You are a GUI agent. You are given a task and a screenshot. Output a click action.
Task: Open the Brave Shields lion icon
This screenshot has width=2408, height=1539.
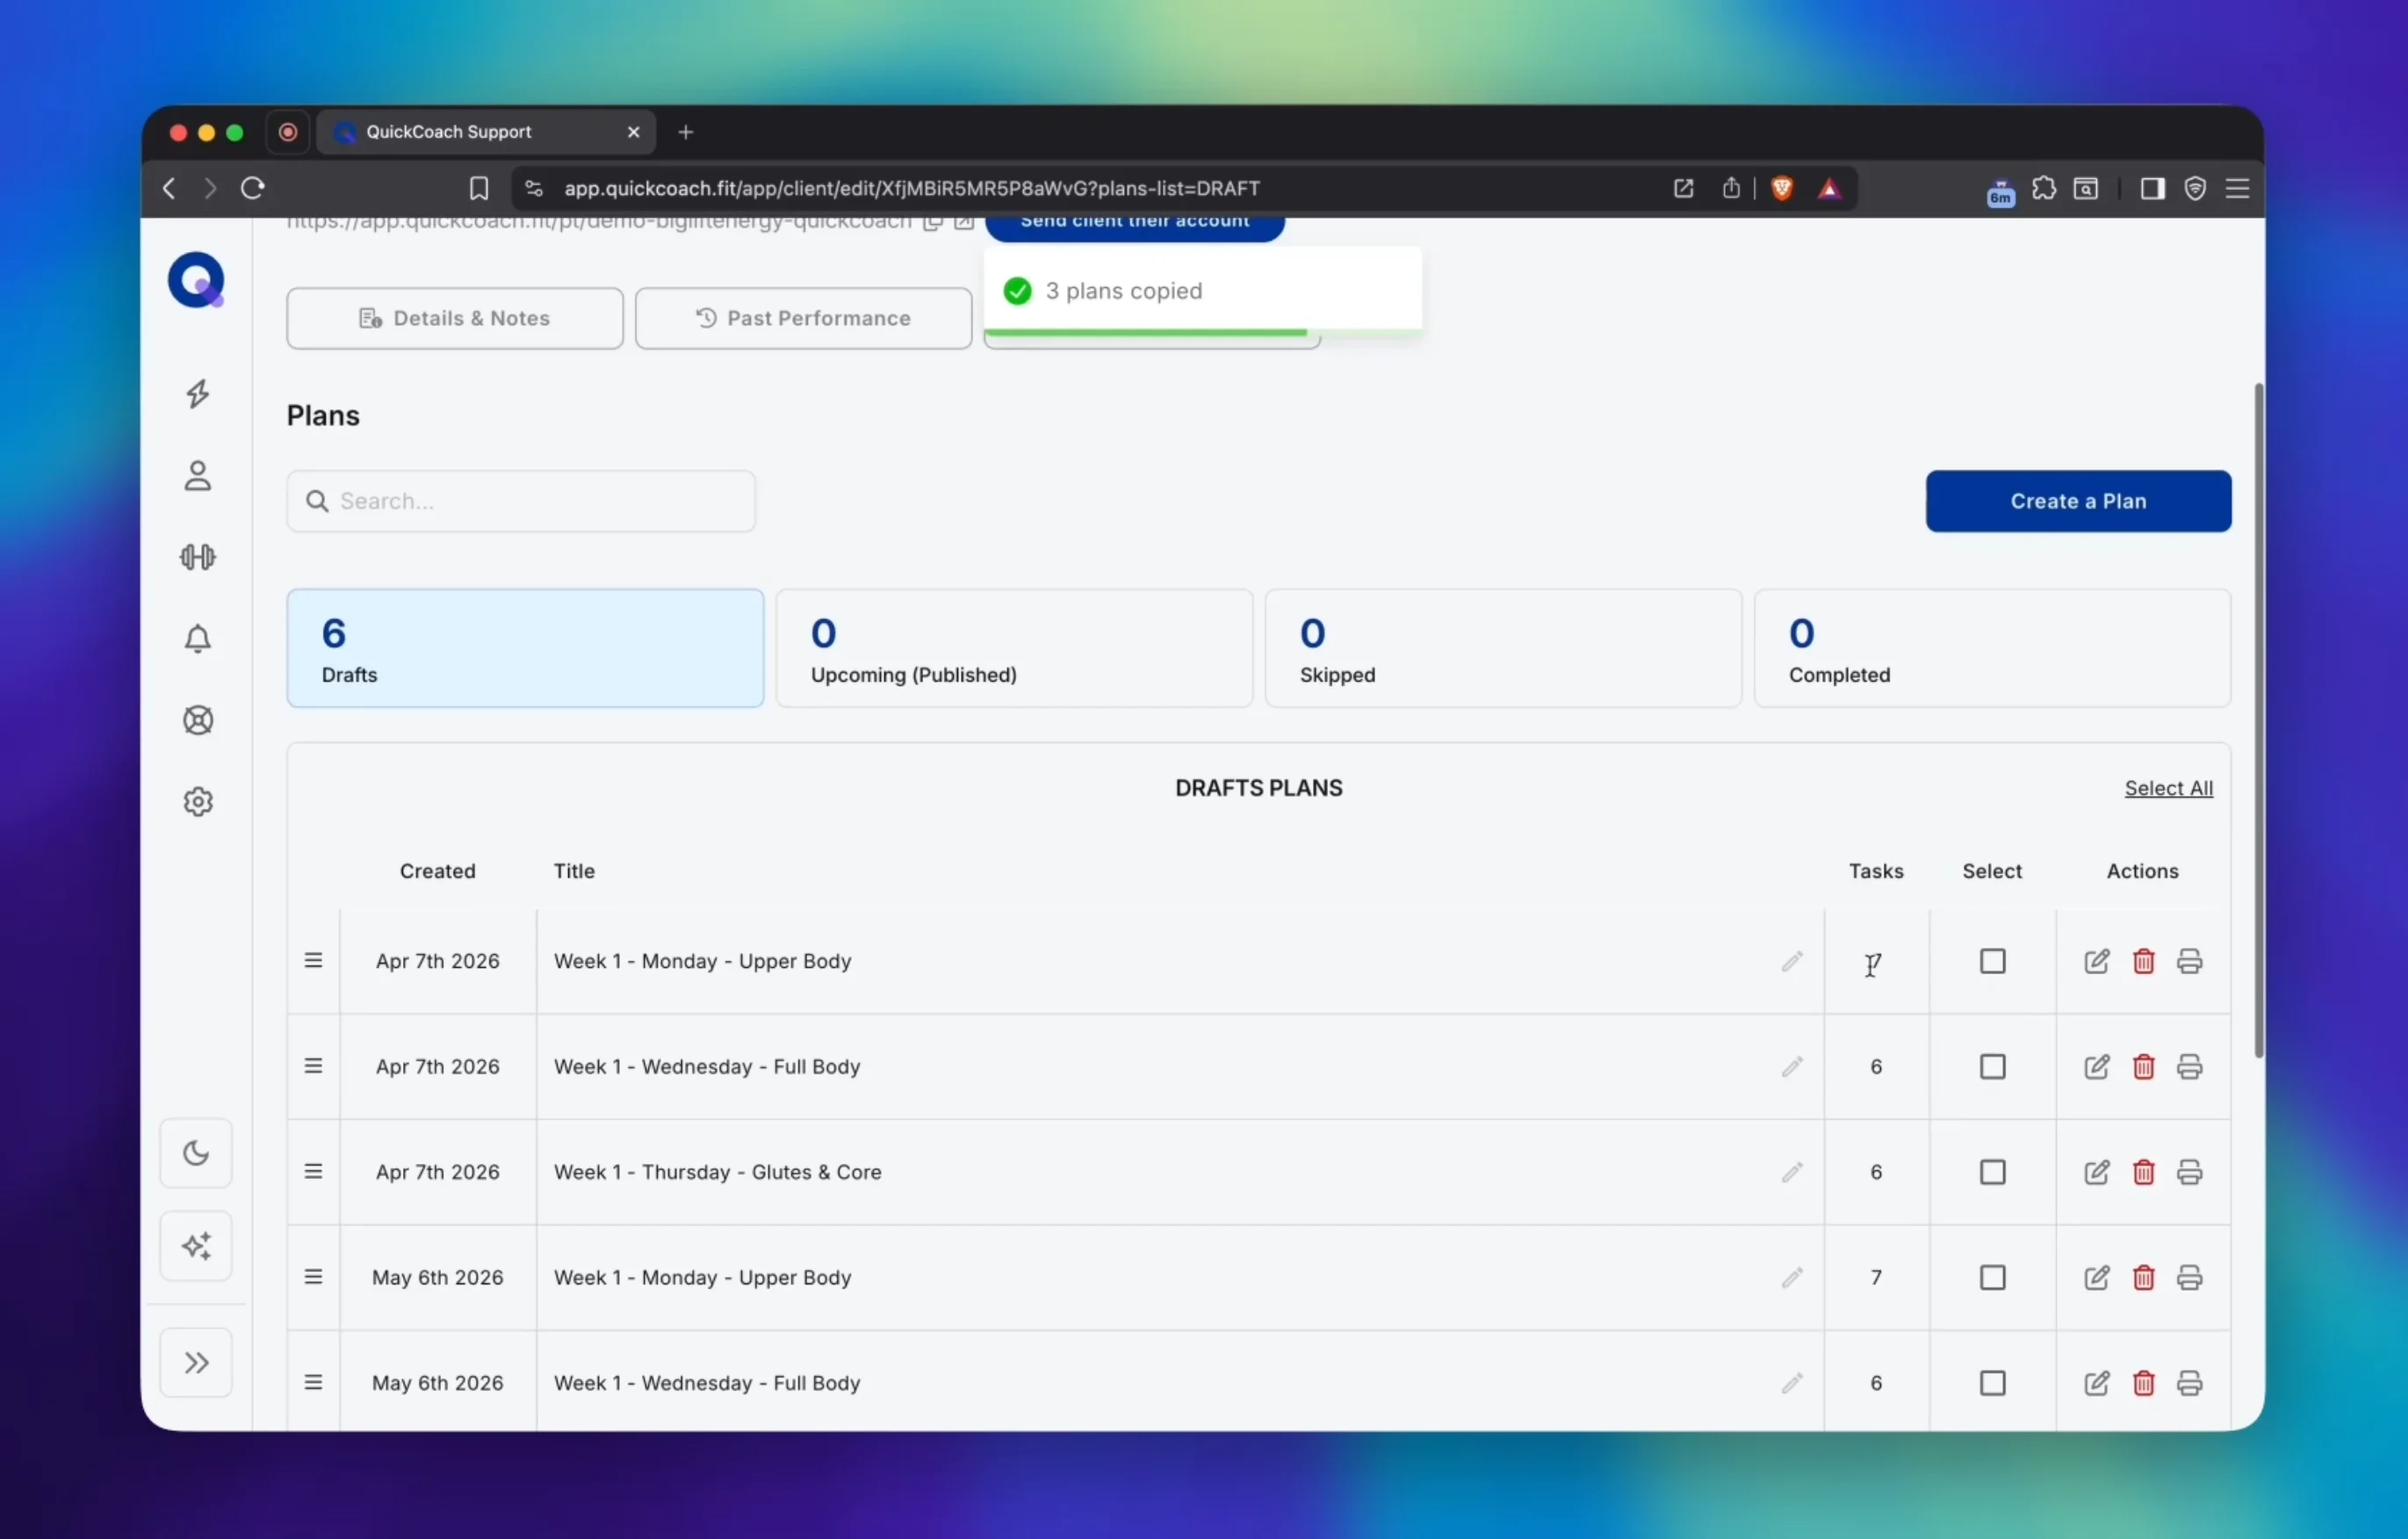1781,188
